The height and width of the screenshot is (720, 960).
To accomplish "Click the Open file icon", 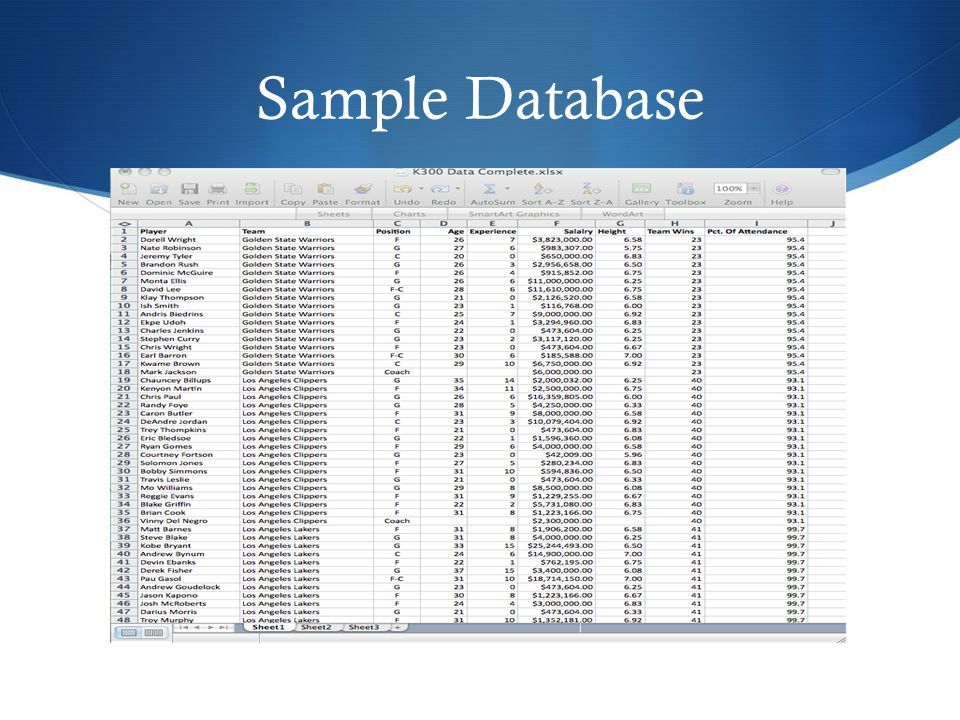I will (x=159, y=189).
